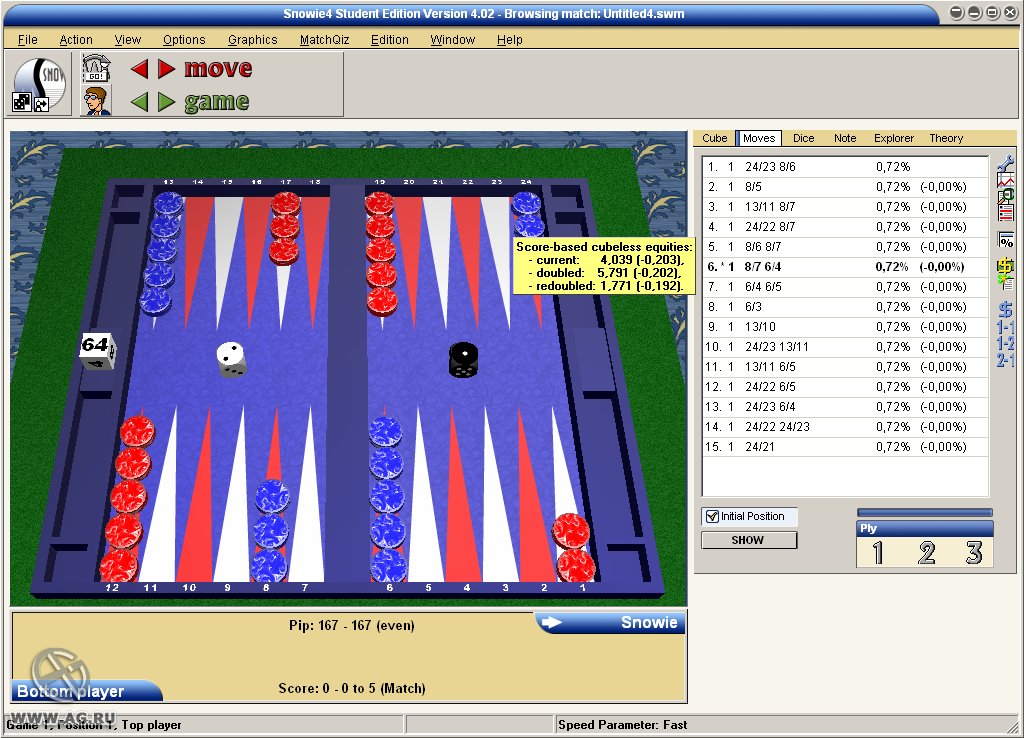Screen dimensions: 1024x738
Task: Select move row 8 '6/3'
Action: pyautogui.click(x=845, y=307)
